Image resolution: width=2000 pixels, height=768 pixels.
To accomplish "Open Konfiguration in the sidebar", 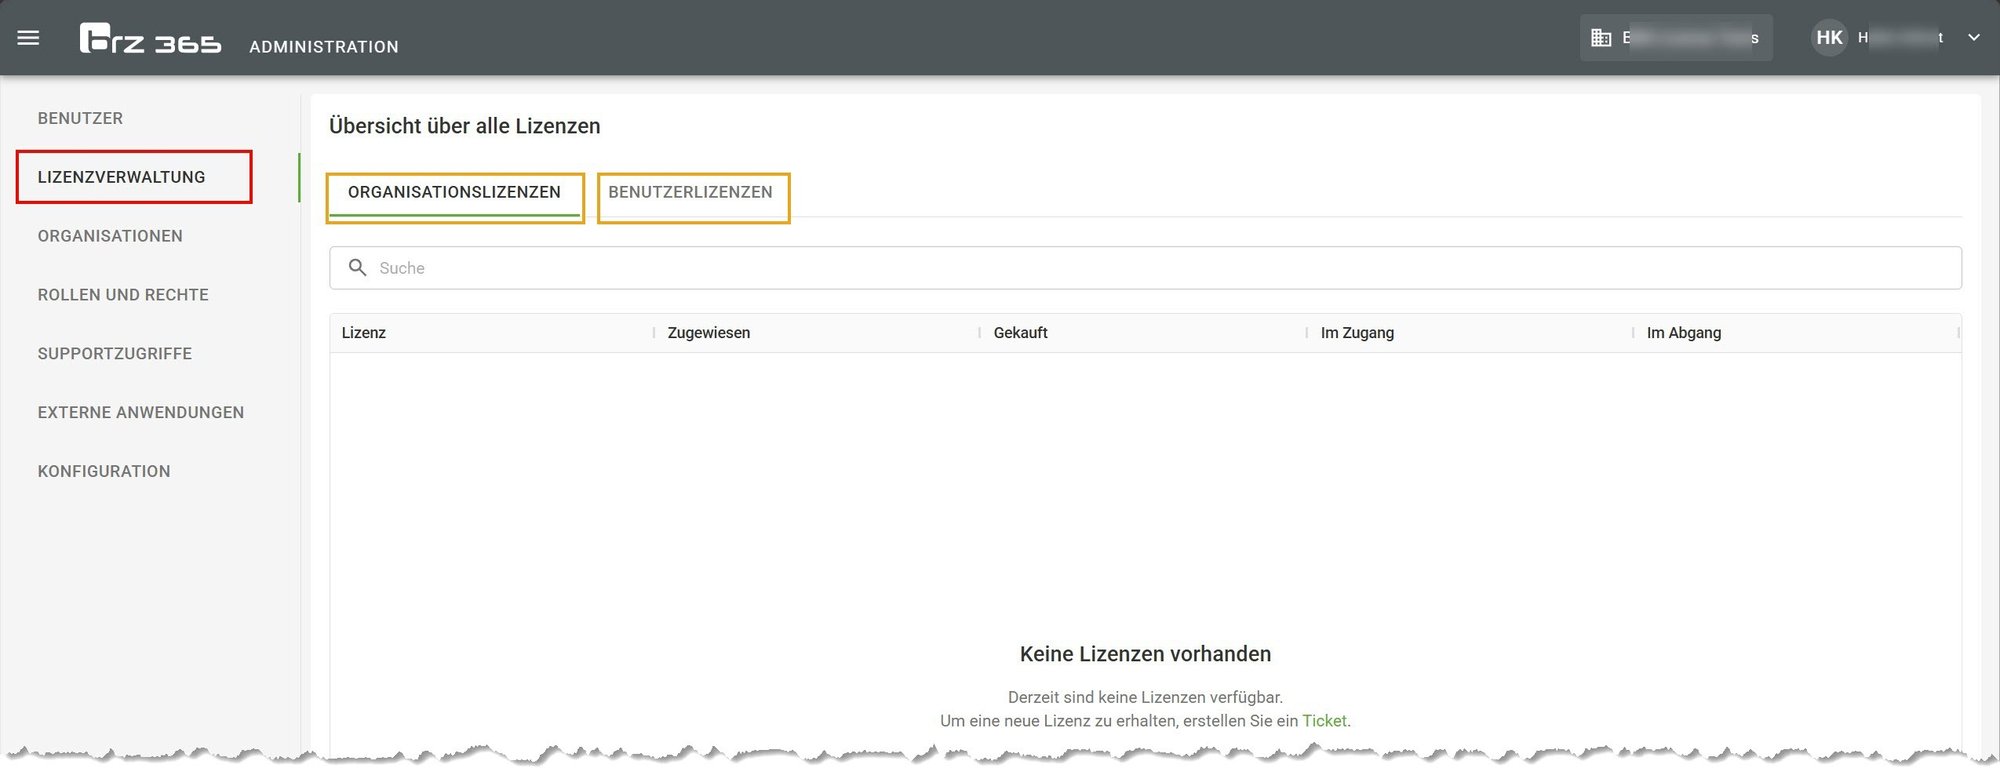I will tap(104, 471).
